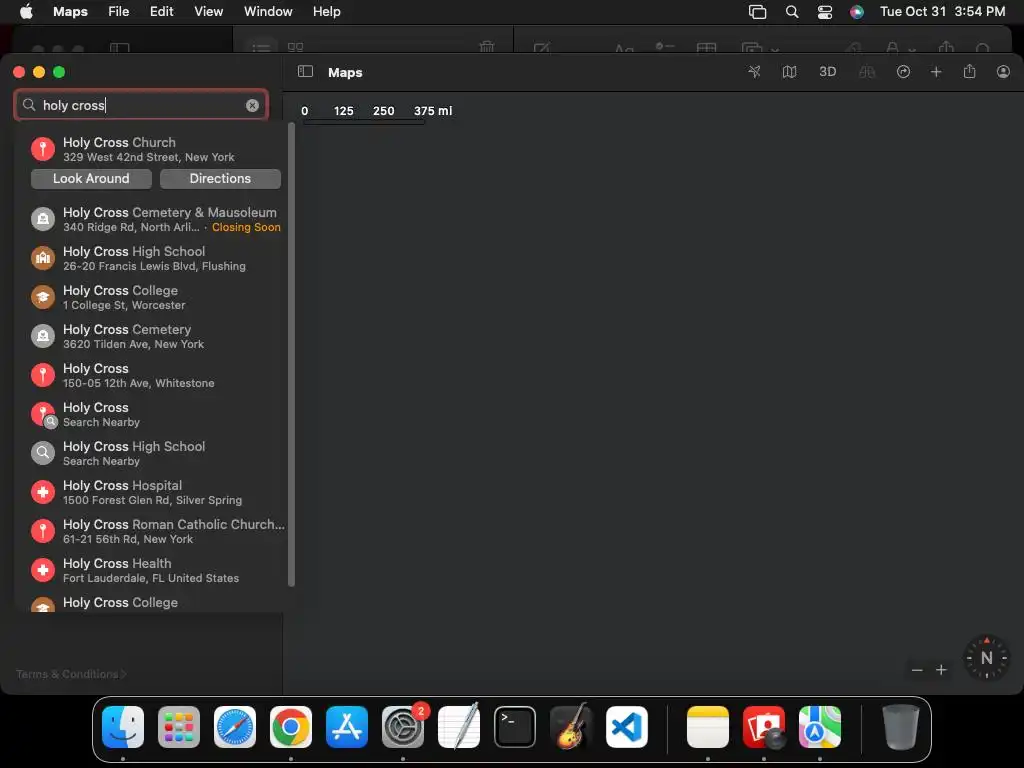This screenshot has width=1024, height=768.
Task: Open the map mode icon
Action: click(x=790, y=72)
